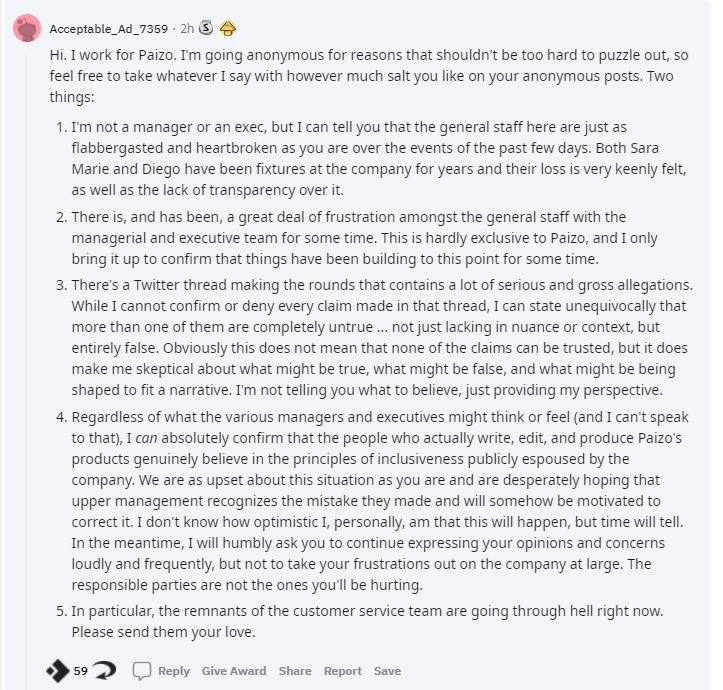Share this comment
Viewport: 723px width, 690px height.
point(295,671)
